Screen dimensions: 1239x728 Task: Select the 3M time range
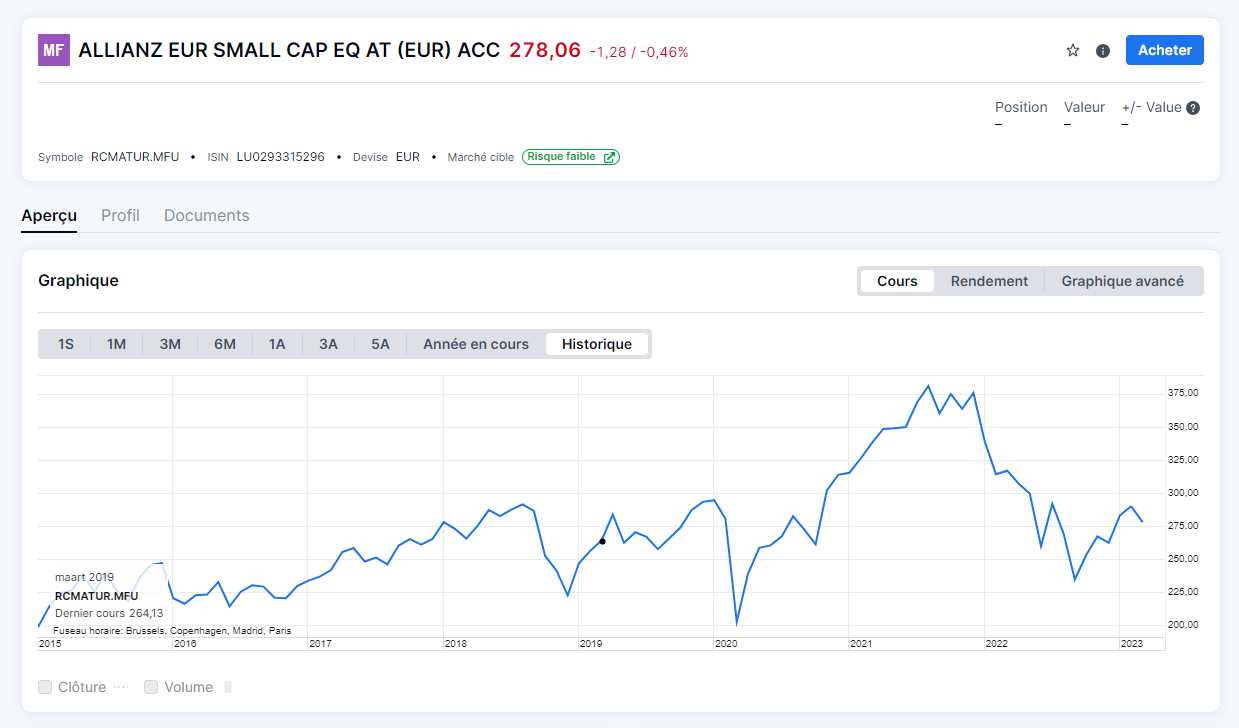(170, 344)
